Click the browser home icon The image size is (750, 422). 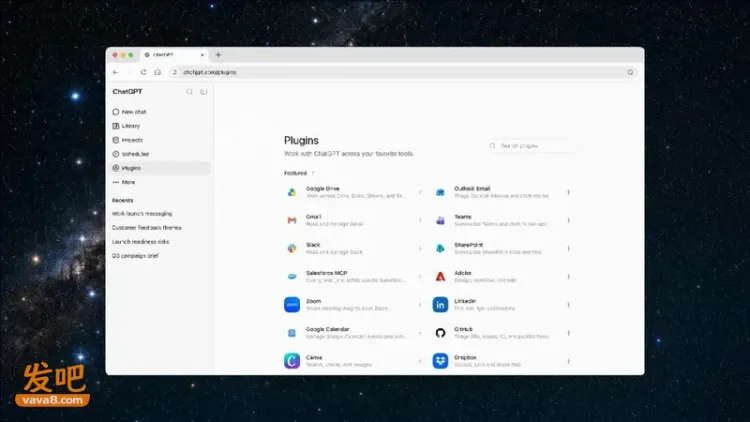coord(157,72)
